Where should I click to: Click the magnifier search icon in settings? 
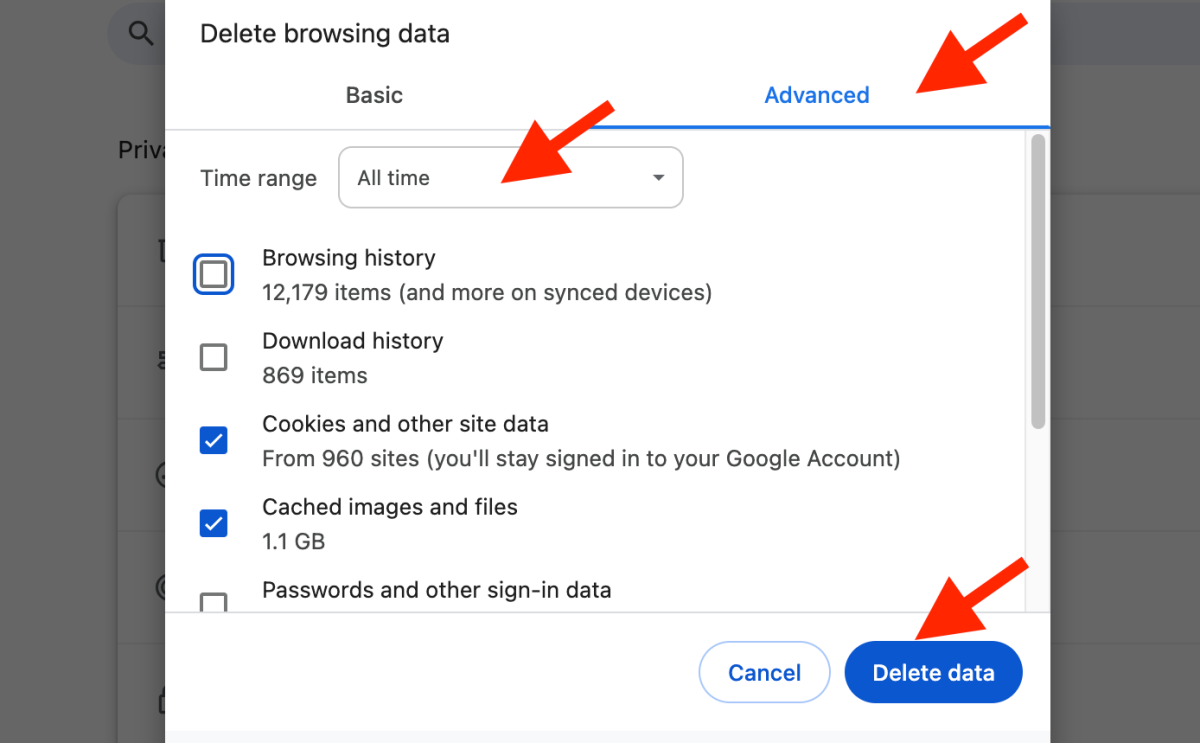point(141,33)
